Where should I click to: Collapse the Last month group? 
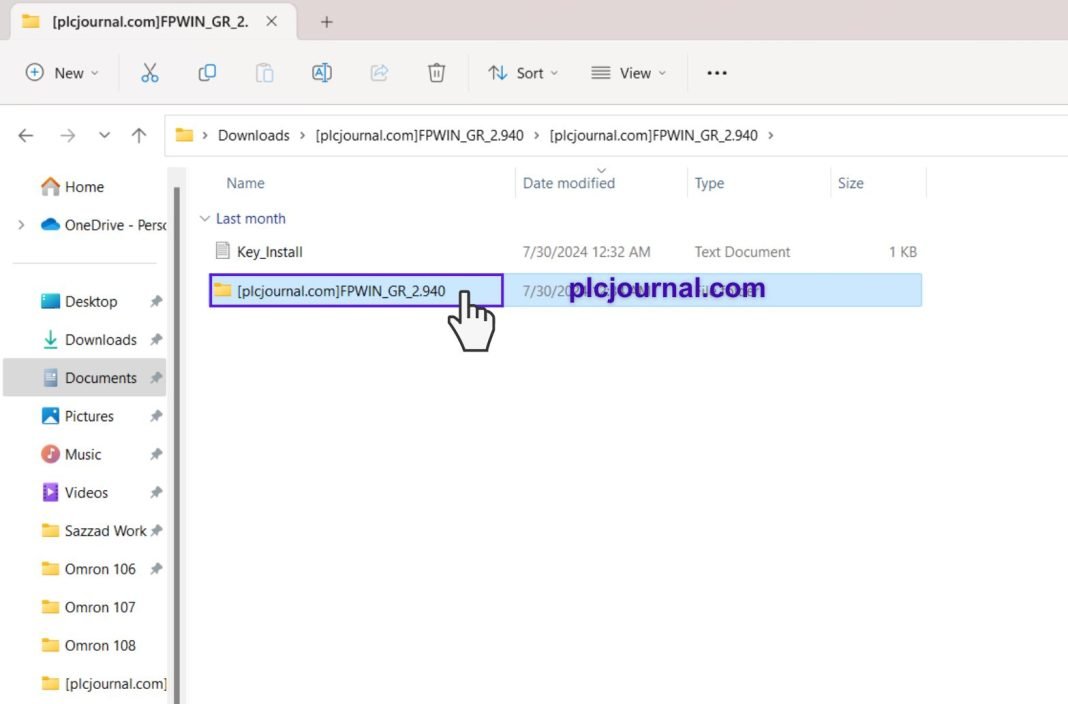point(204,218)
